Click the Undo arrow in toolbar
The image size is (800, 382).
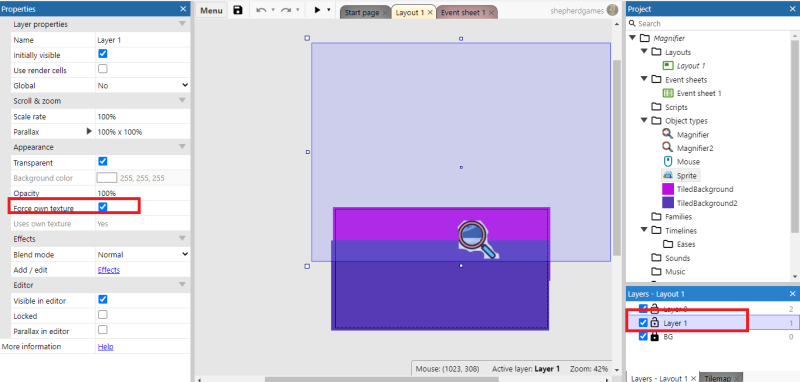pyautogui.click(x=261, y=10)
